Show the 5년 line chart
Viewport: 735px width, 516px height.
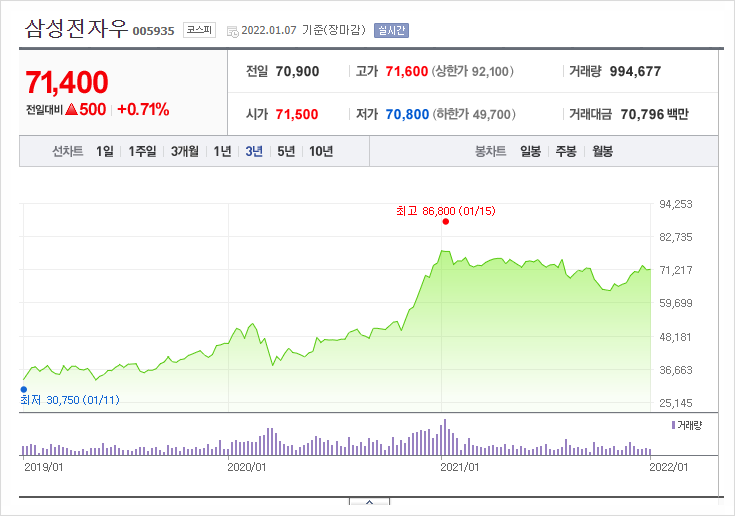286,151
